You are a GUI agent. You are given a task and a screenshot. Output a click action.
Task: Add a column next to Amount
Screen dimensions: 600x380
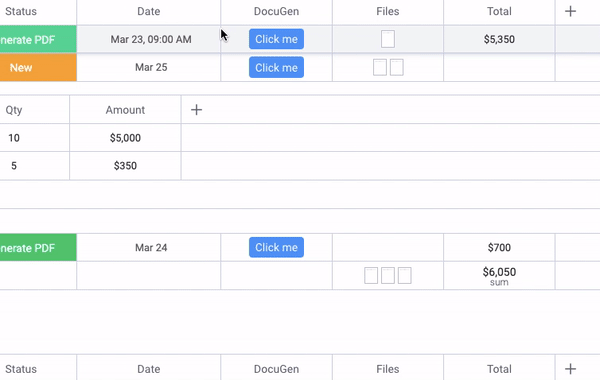coord(196,110)
